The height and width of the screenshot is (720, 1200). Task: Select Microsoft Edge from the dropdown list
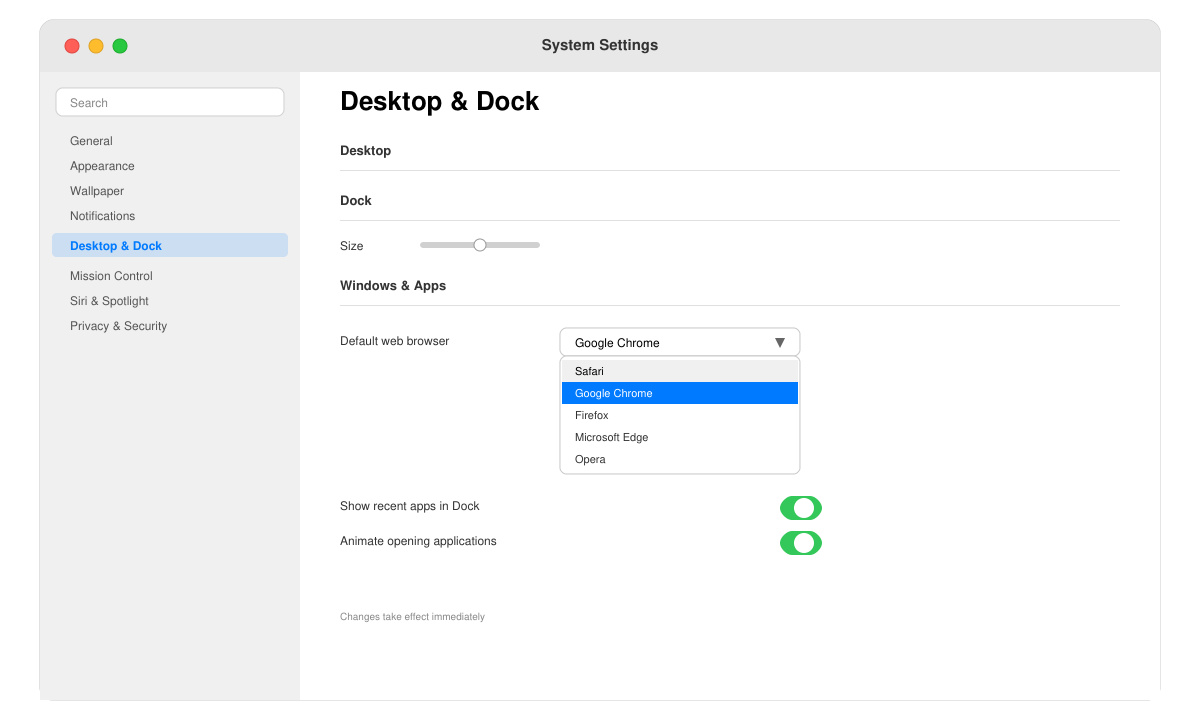[680, 437]
